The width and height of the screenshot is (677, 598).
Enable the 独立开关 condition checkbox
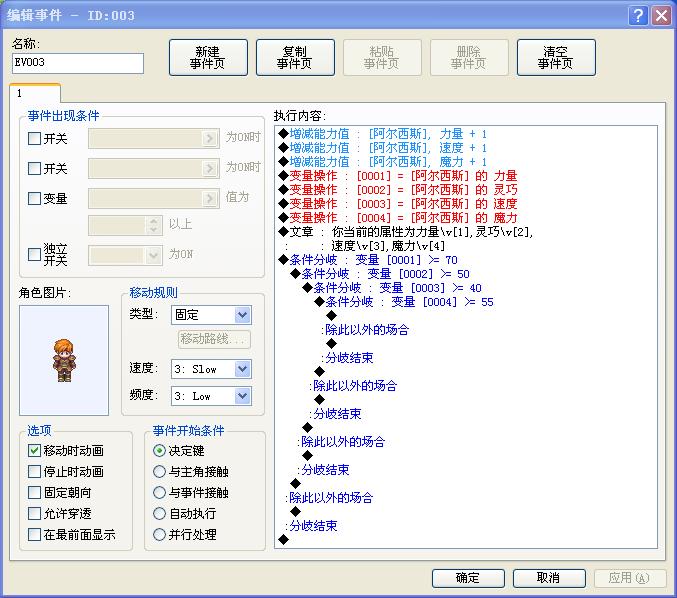(34, 254)
